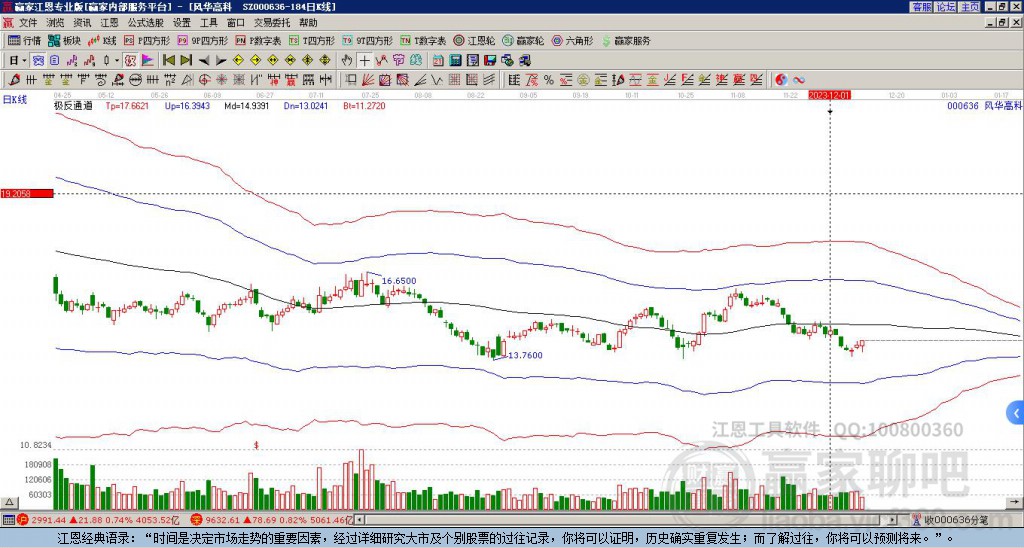1024x548 pixels.
Task: Open the 工具 menu
Action: tap(208, 23)
